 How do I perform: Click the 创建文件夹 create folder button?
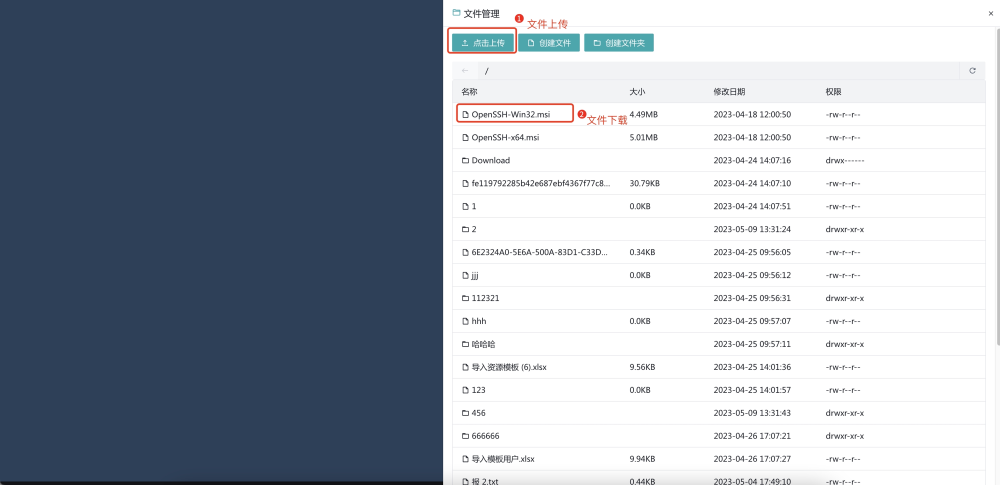point(619,43)
